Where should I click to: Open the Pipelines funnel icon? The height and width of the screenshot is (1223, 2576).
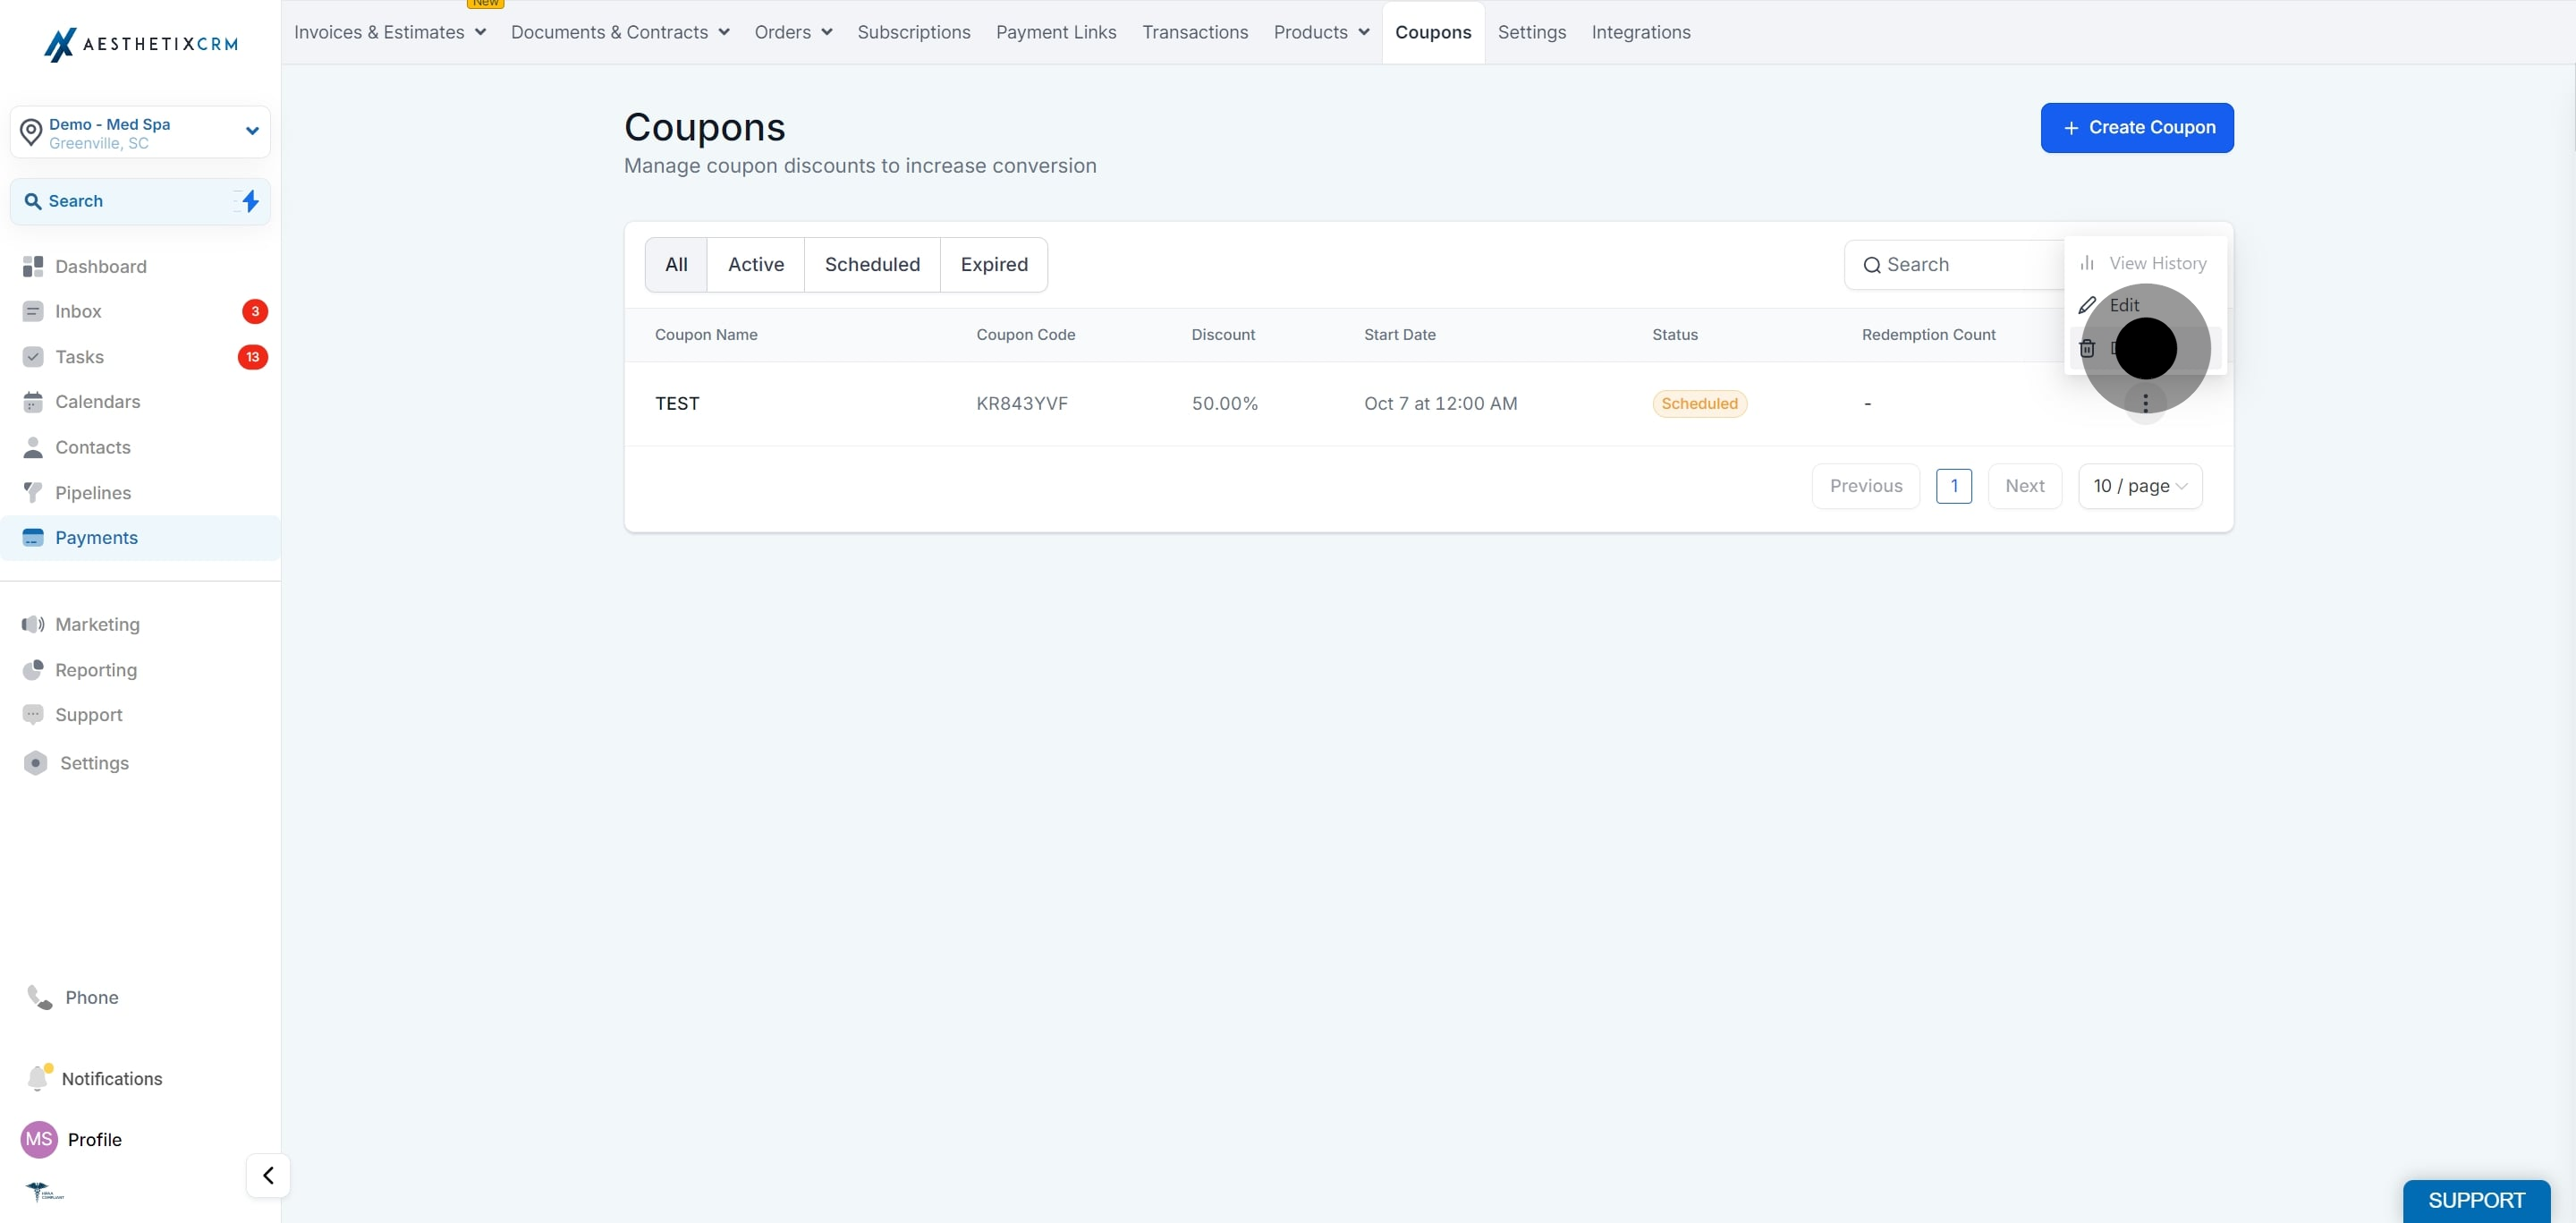pos(33,493)
